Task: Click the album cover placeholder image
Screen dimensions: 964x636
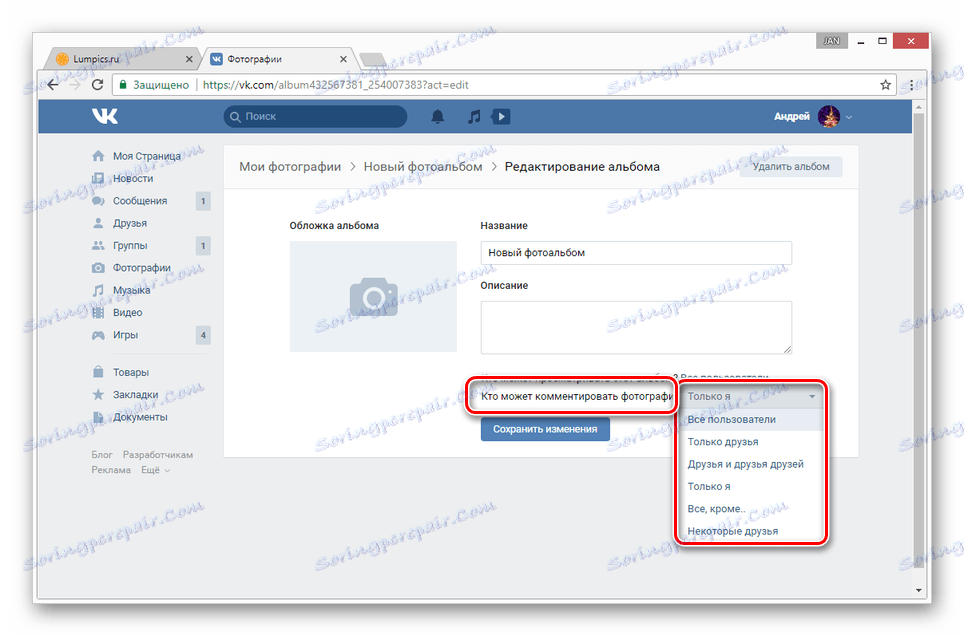Action: point(373,296)
